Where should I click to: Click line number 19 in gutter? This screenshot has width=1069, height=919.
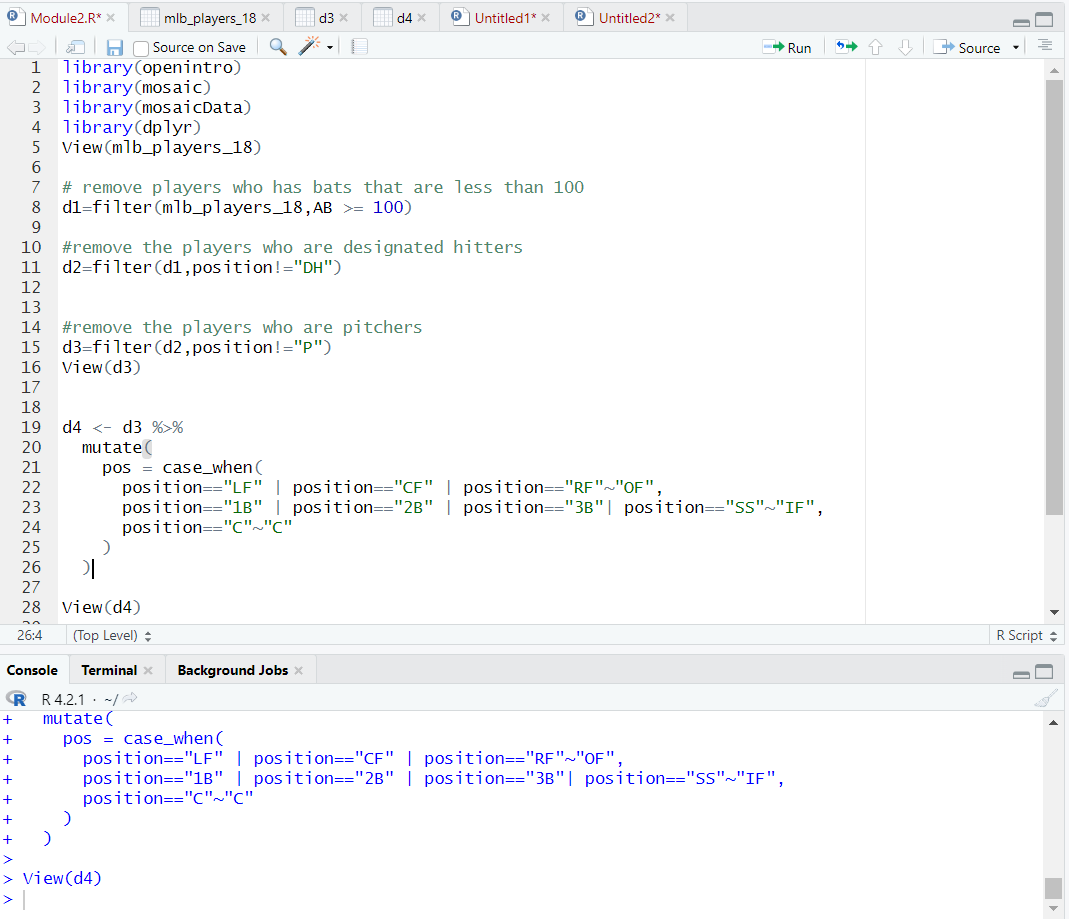[x=31, y=427]
